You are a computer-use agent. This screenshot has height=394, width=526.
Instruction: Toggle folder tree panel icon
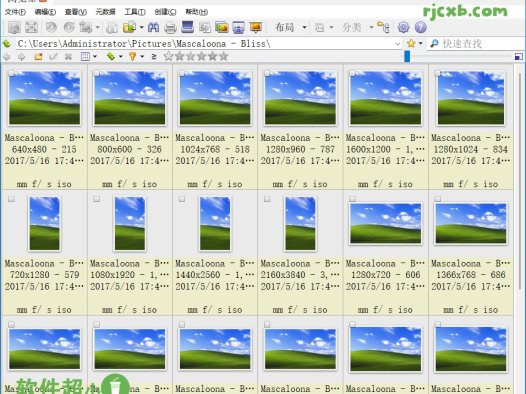tap(383, 27)
